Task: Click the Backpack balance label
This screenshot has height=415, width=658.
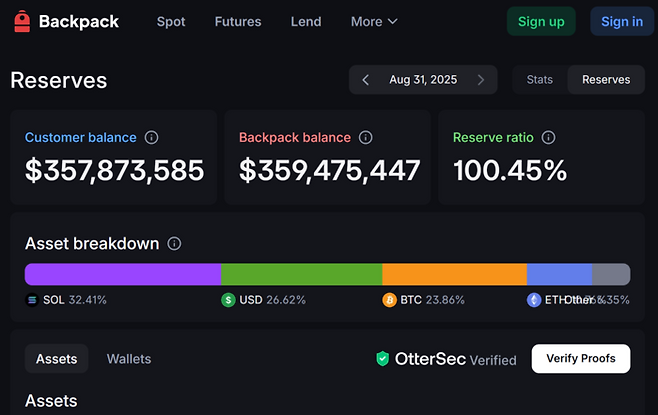Action: (295, 137)
